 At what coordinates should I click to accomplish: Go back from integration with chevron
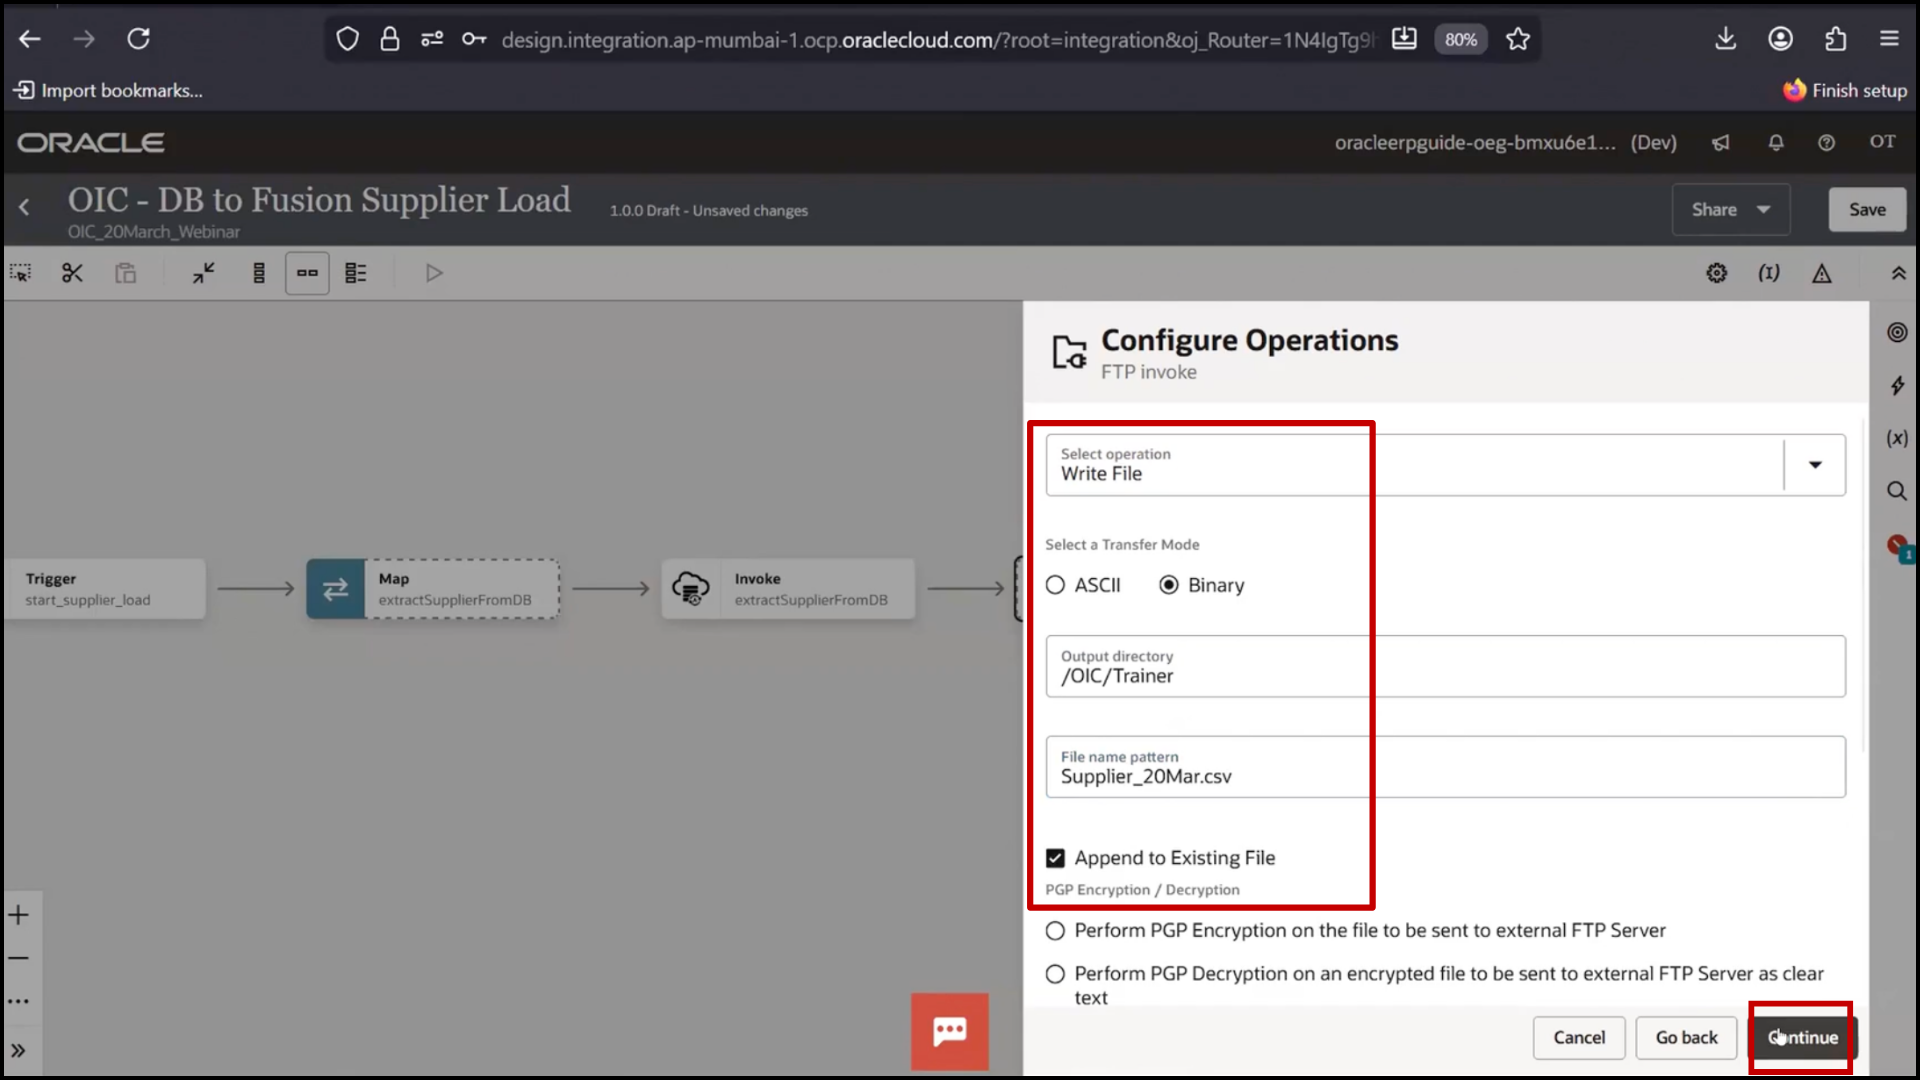tap(24, 207)
